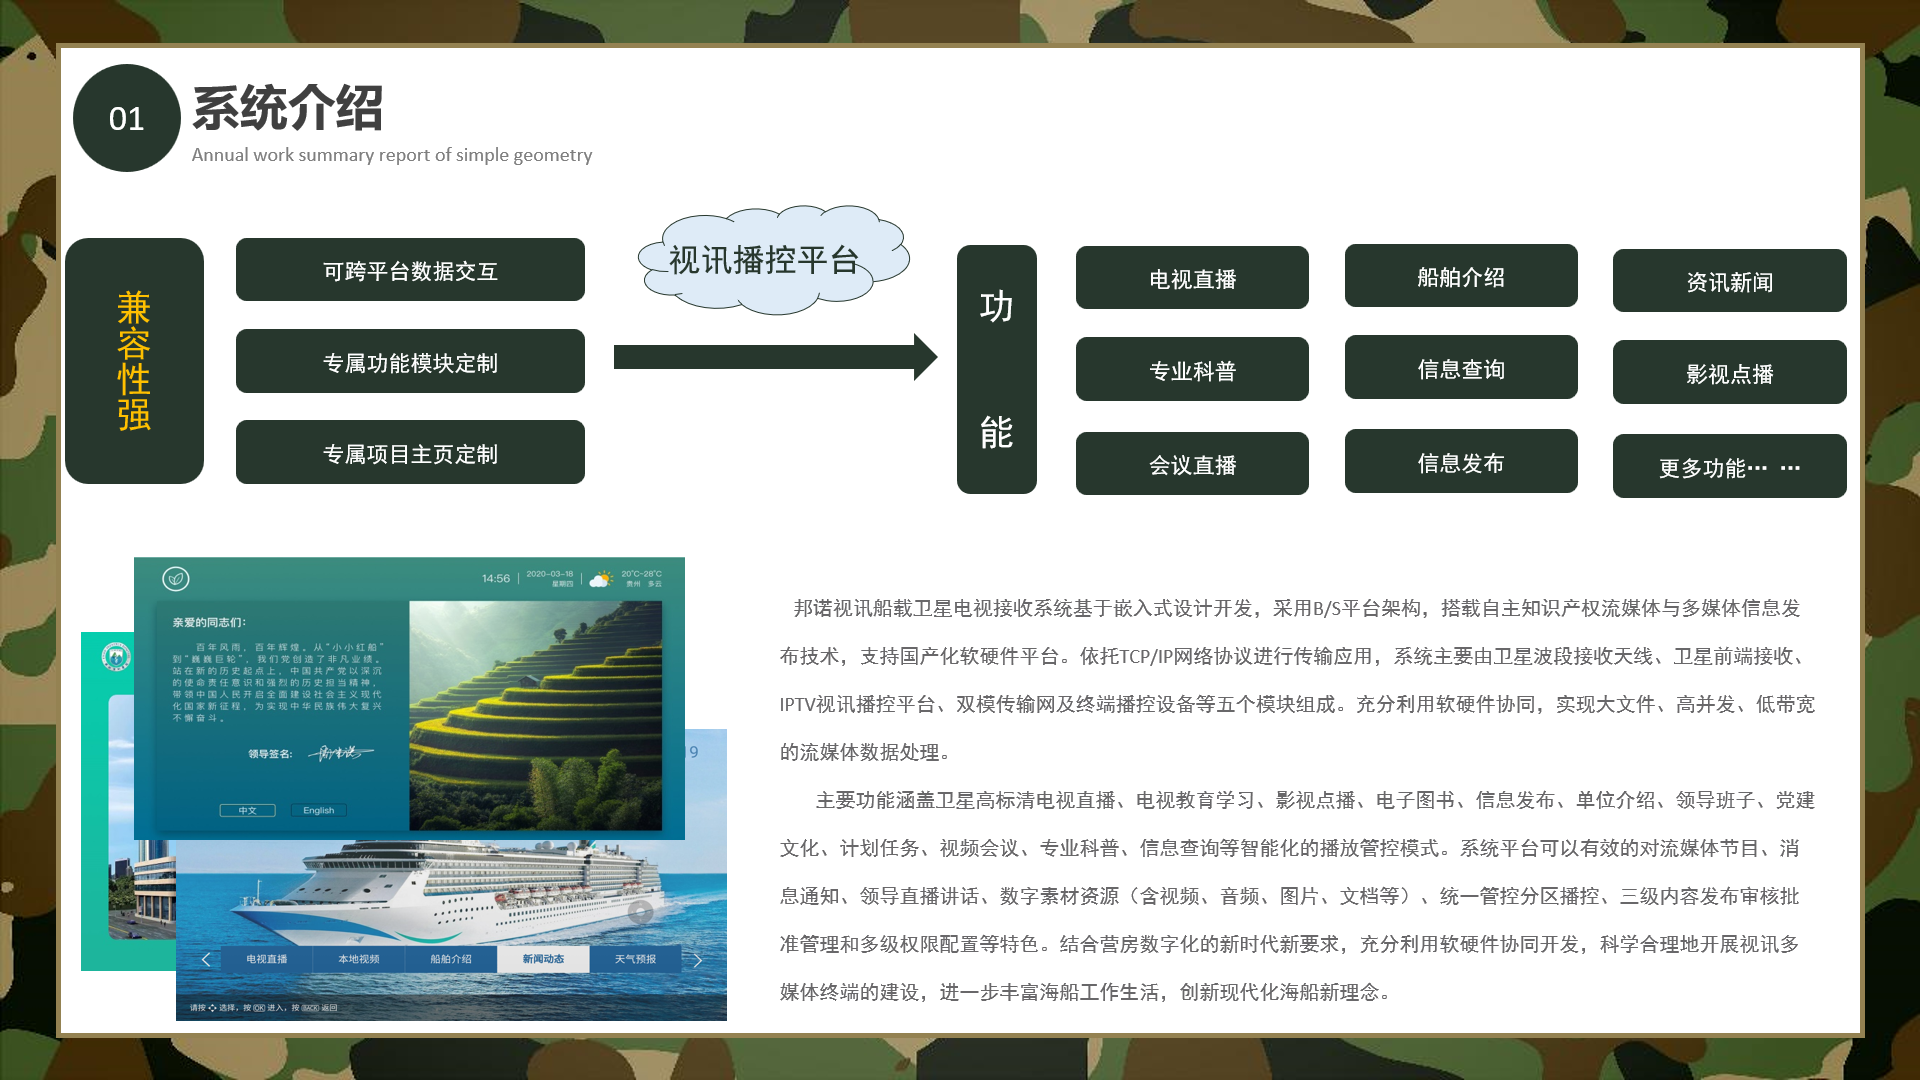Image resolution: width=1920 pixels, height=1080 pixels.
Task: Open the 电视直播 tab in ship menu bar
Action: tap(266, 959)
